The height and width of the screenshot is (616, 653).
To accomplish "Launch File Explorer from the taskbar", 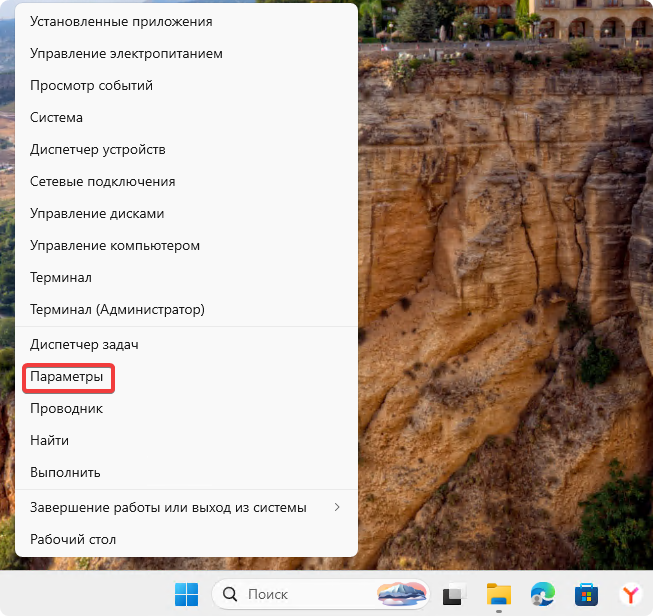I will pos(499,594).
